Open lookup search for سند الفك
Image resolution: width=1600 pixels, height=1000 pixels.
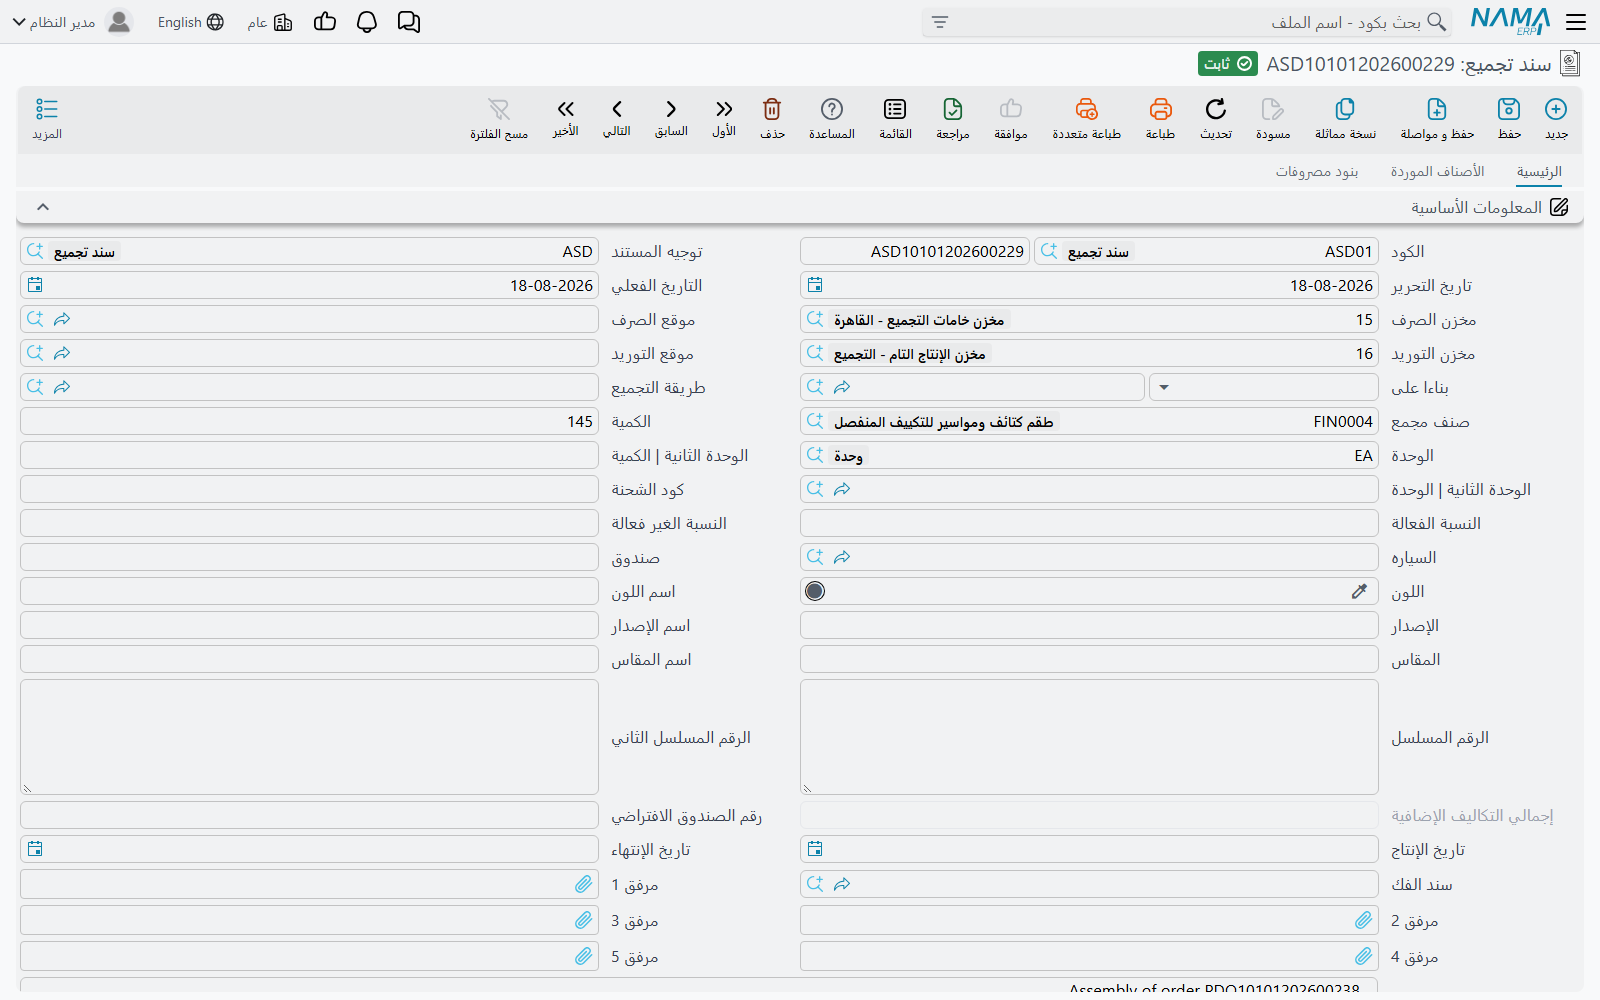[x=815, y=884]
